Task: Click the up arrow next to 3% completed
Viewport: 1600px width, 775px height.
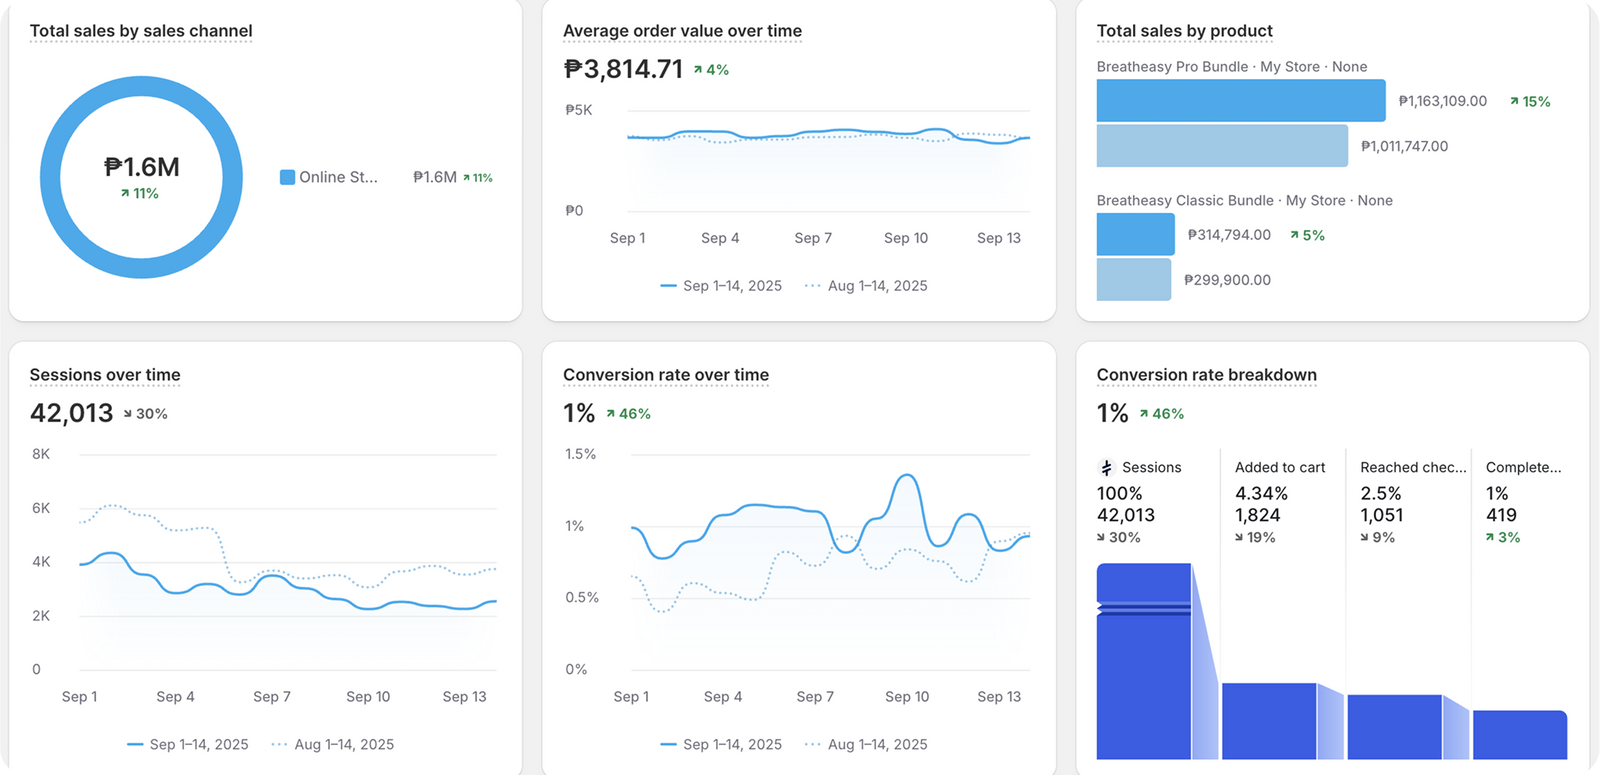Action: point(1490,538)
